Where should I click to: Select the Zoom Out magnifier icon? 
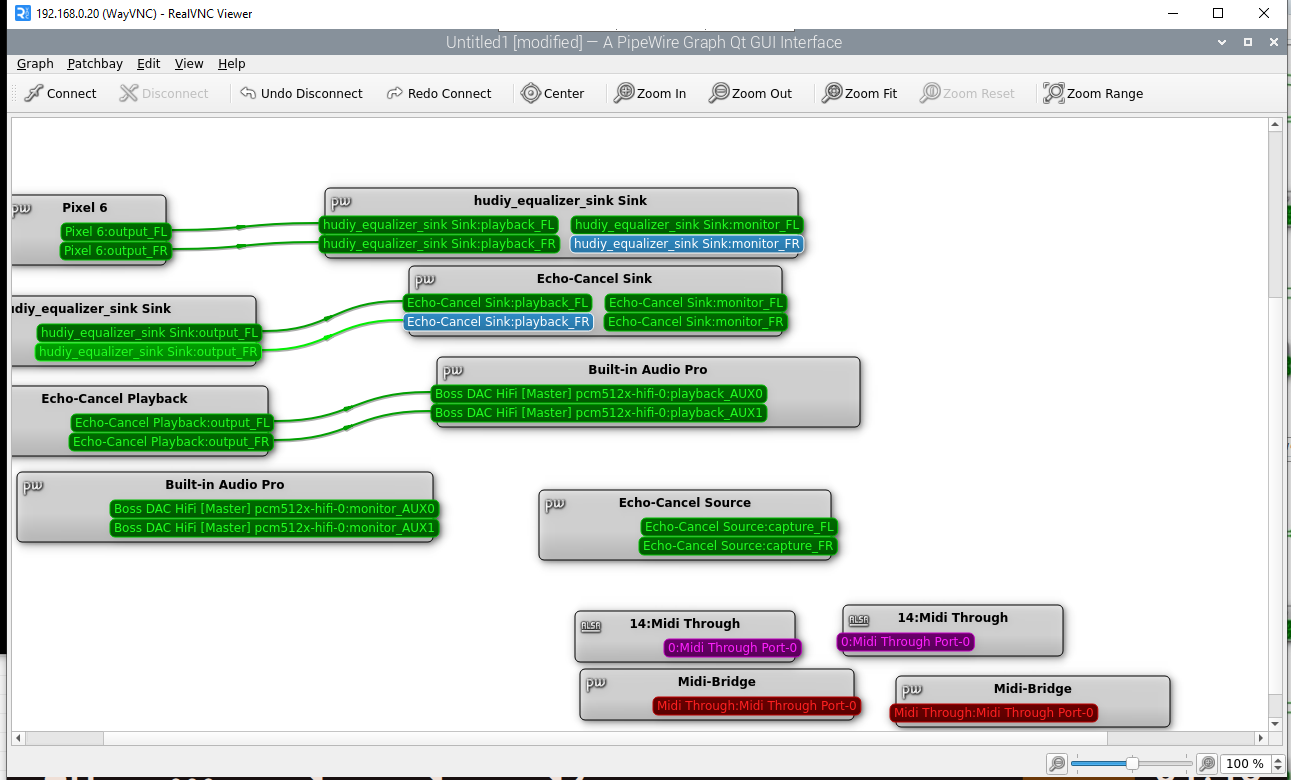[x=719, y=93]
